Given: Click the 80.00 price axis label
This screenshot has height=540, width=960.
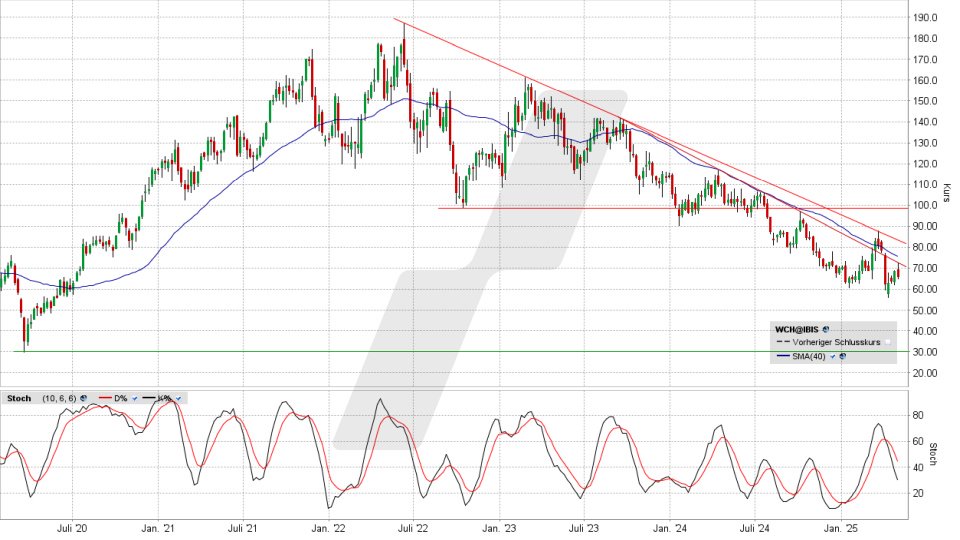Looking at the screenshot, I should coord(926,247).
